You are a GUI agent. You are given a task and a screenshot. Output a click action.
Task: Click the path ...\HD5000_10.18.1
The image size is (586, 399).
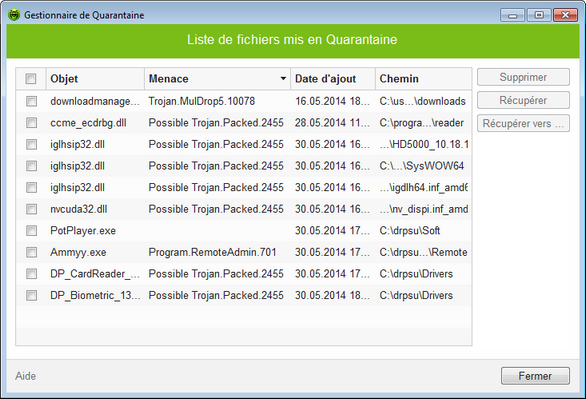pyautogui.click(x=424, y=144)
